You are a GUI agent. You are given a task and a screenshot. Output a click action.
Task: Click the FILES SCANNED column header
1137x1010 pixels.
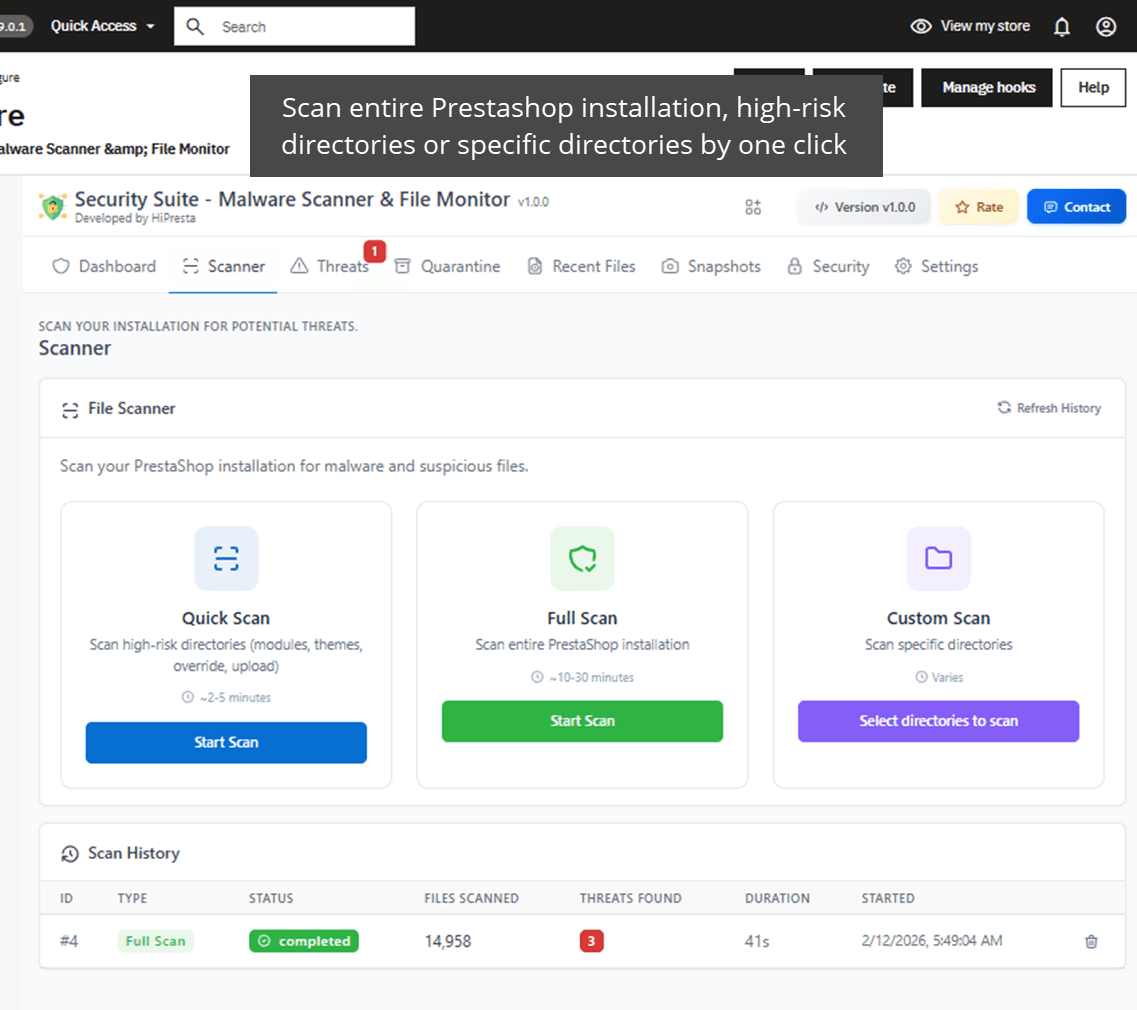coord(471,898)
